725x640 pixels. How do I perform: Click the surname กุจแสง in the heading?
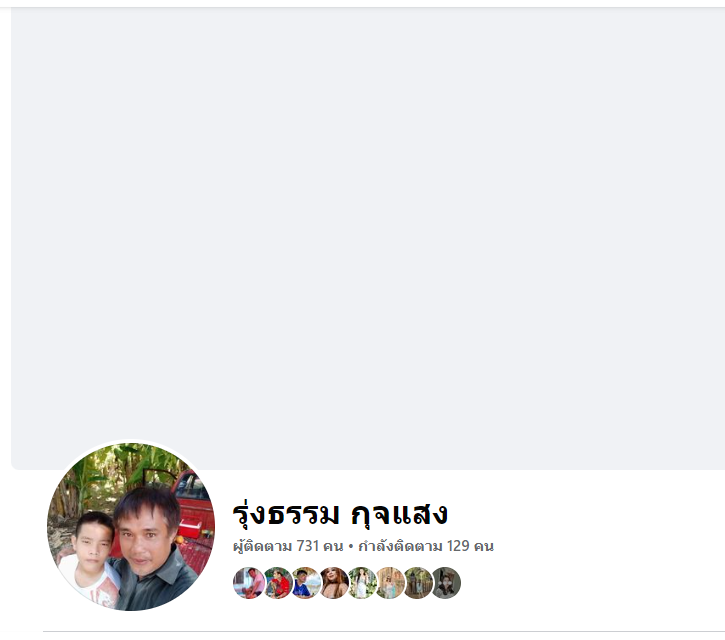(399, 514)
